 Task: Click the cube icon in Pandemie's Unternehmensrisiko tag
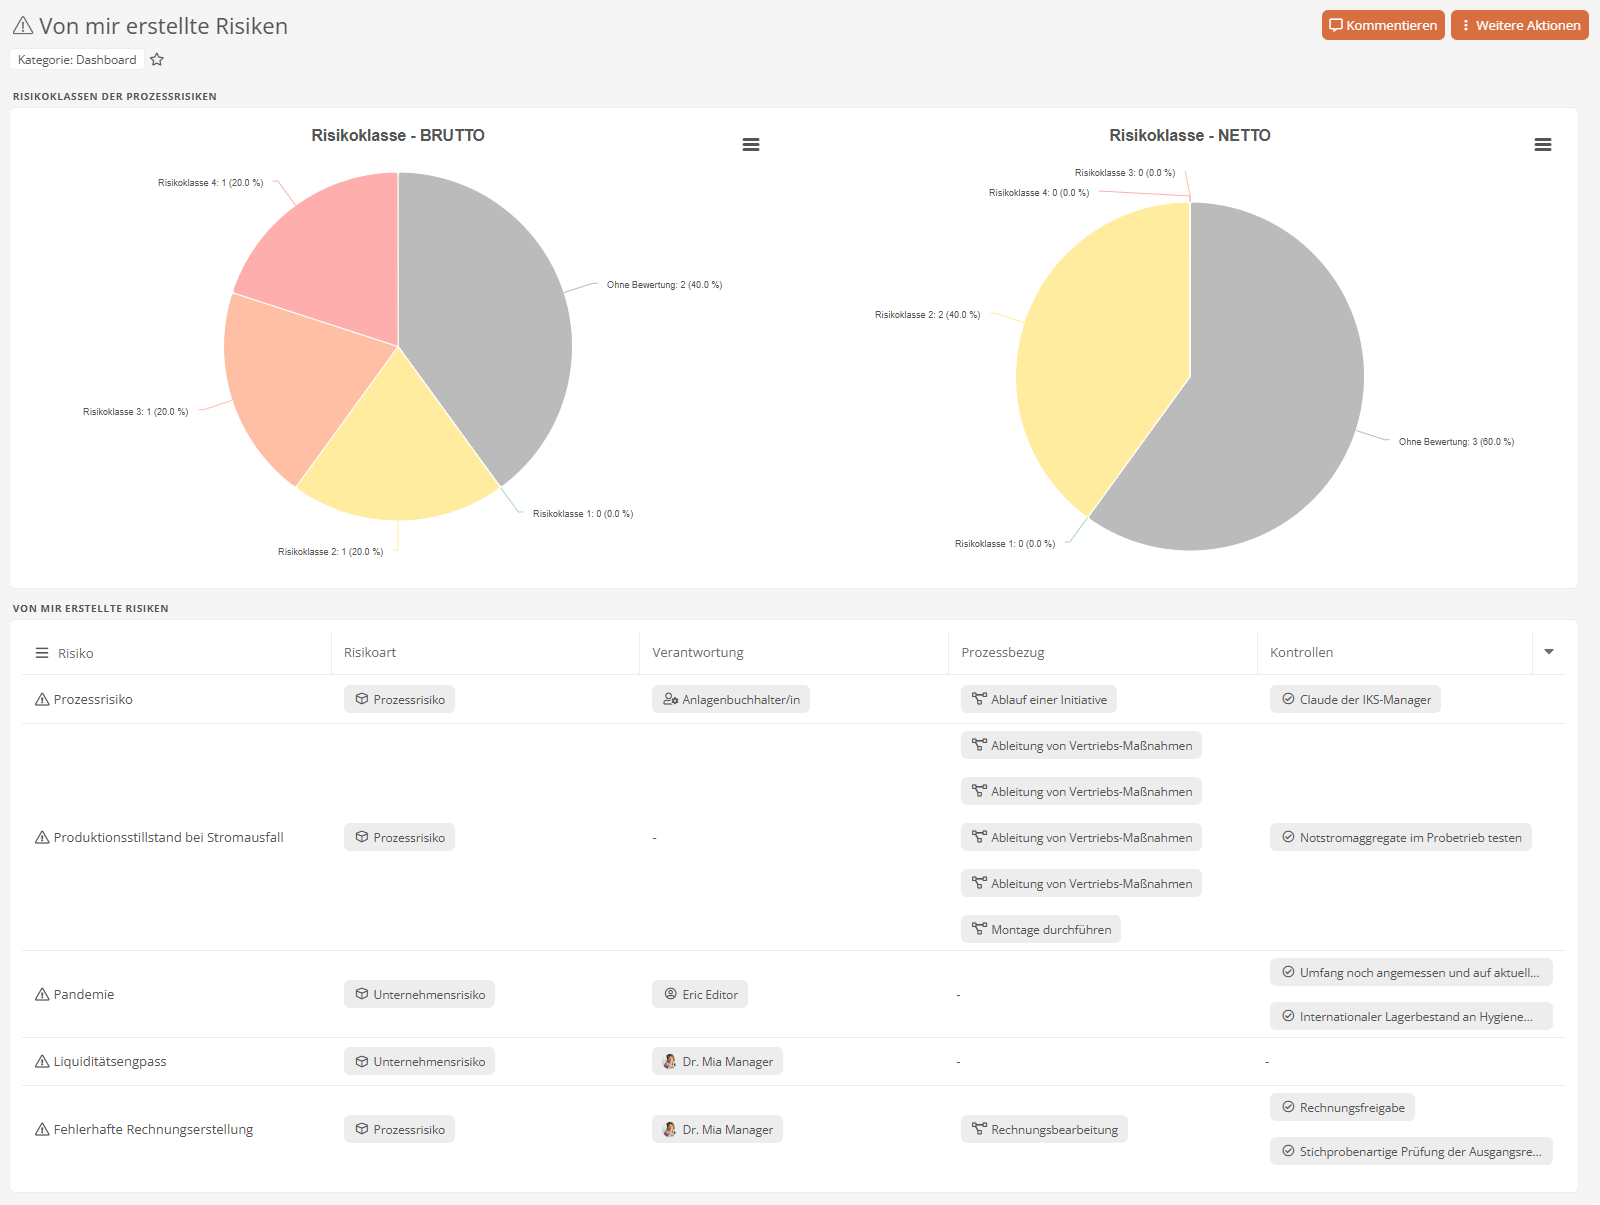pyautogui.click(x=362, y=994)
